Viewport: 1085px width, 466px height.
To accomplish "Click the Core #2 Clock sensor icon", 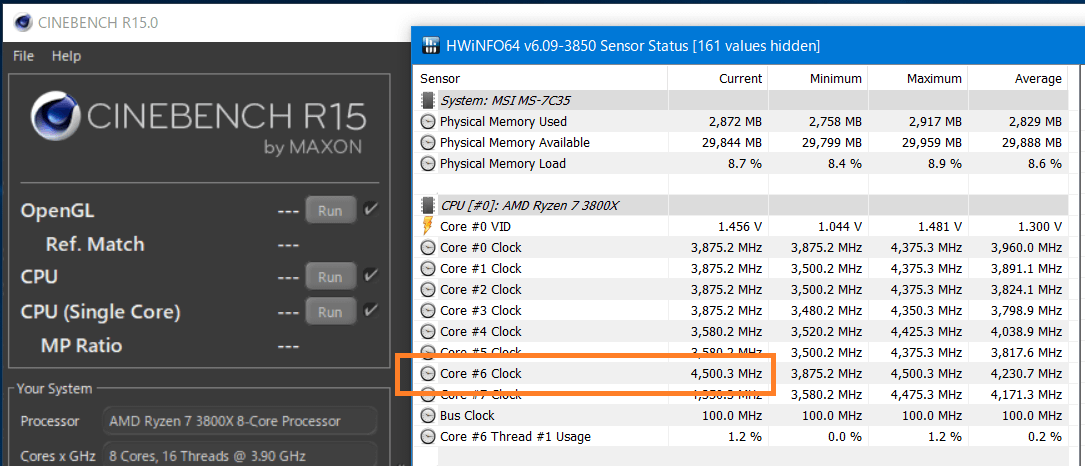I will pyautogui.click(x=428, y=289).
